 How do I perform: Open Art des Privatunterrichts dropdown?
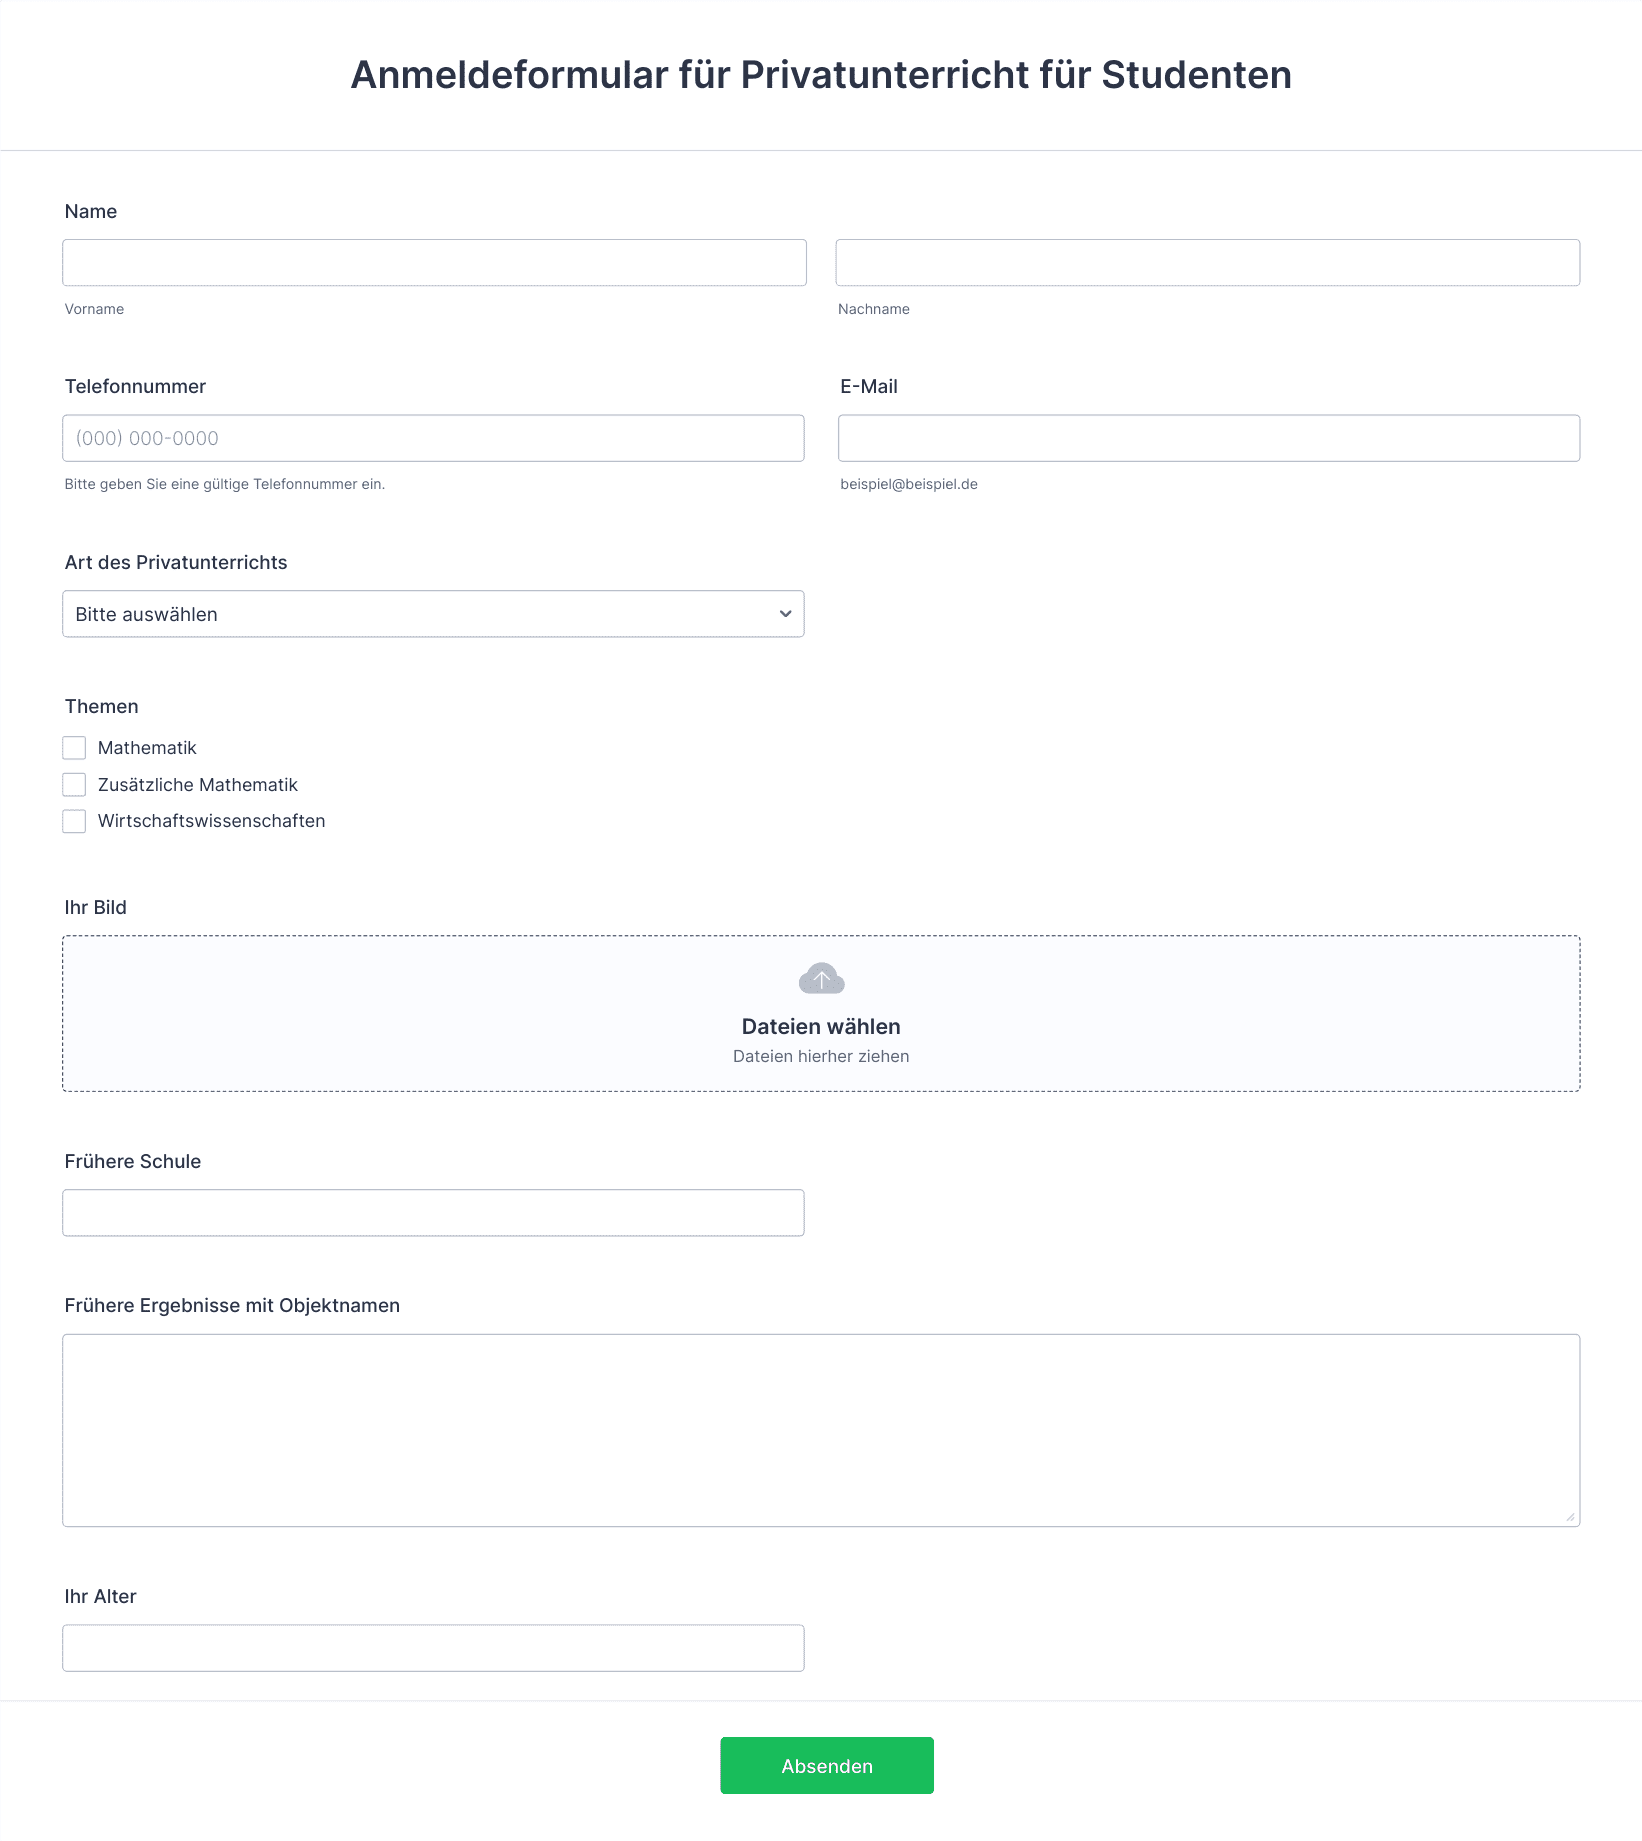point(433,614)
